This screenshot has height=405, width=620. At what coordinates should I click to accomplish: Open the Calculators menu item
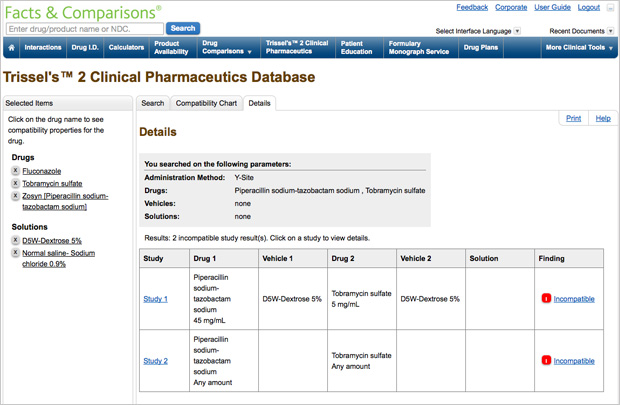click(x=127, y=47)
